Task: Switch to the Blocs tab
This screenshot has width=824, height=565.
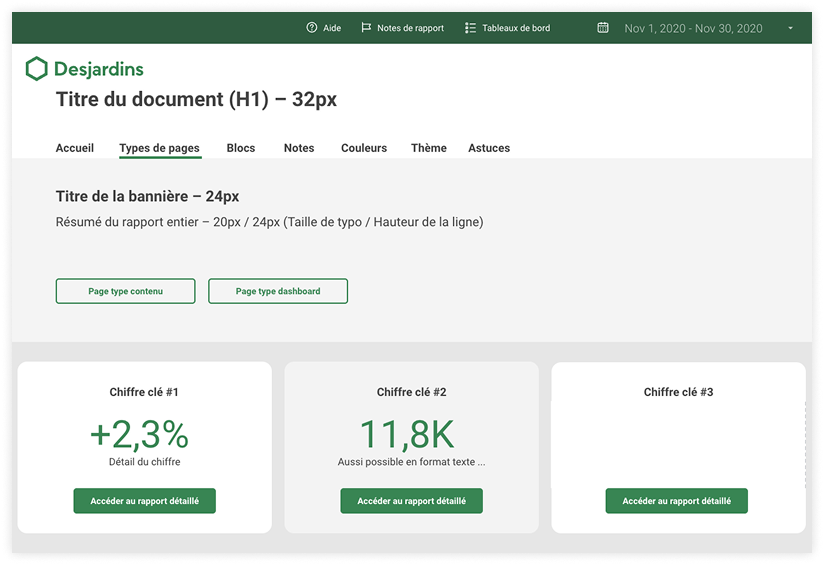Action: 241,148
